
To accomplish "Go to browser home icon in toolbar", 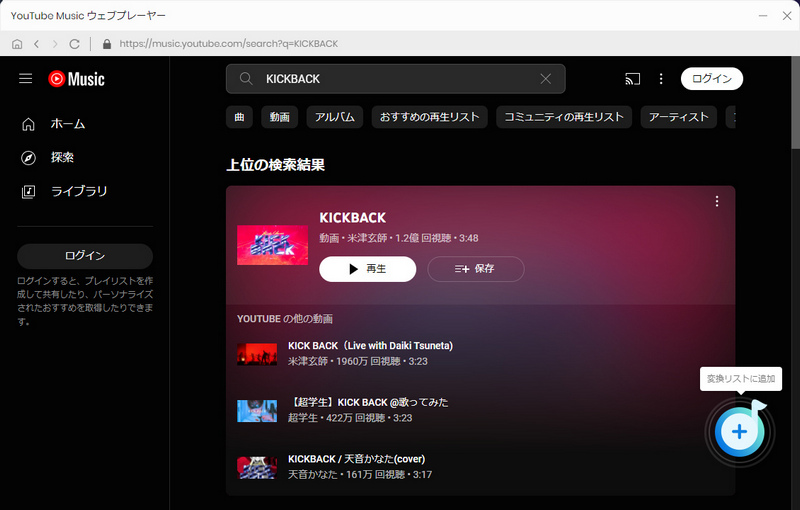I will [x=17, y=44].
